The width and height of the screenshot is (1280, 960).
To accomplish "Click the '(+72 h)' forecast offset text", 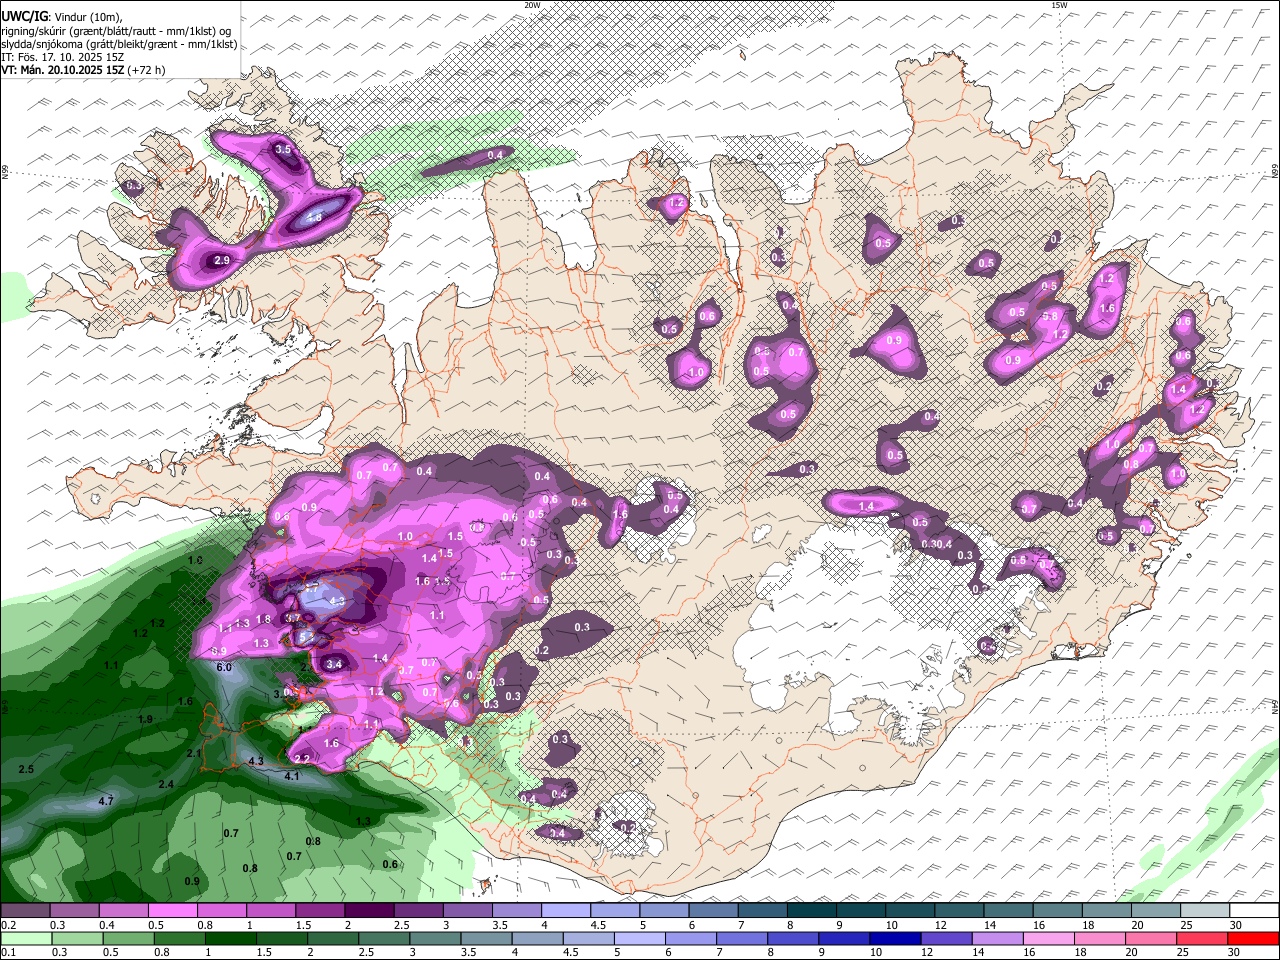I will (x=146, y=70).
